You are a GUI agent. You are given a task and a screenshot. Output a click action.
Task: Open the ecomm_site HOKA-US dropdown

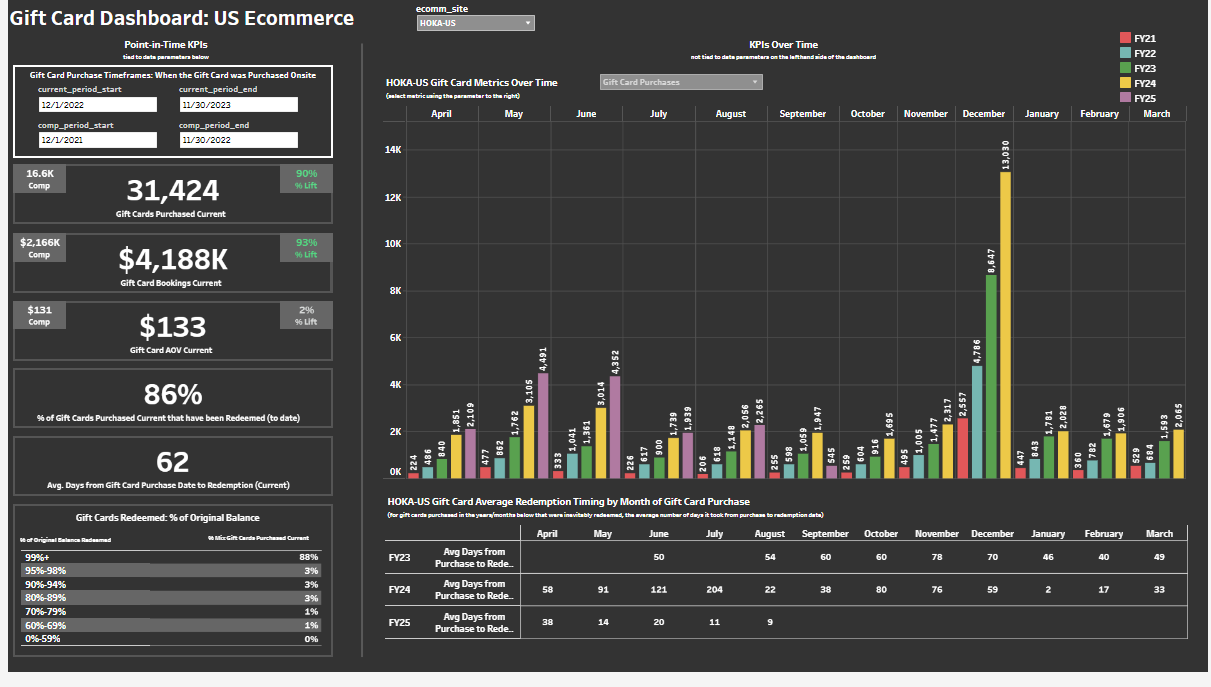point(475,23)
